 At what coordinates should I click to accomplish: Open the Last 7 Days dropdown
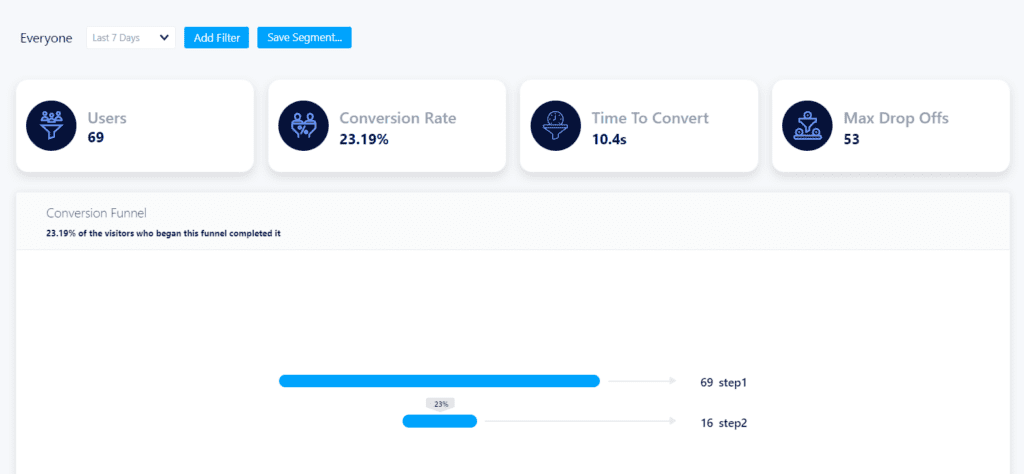pyautogui.click(x=130, y=38)
